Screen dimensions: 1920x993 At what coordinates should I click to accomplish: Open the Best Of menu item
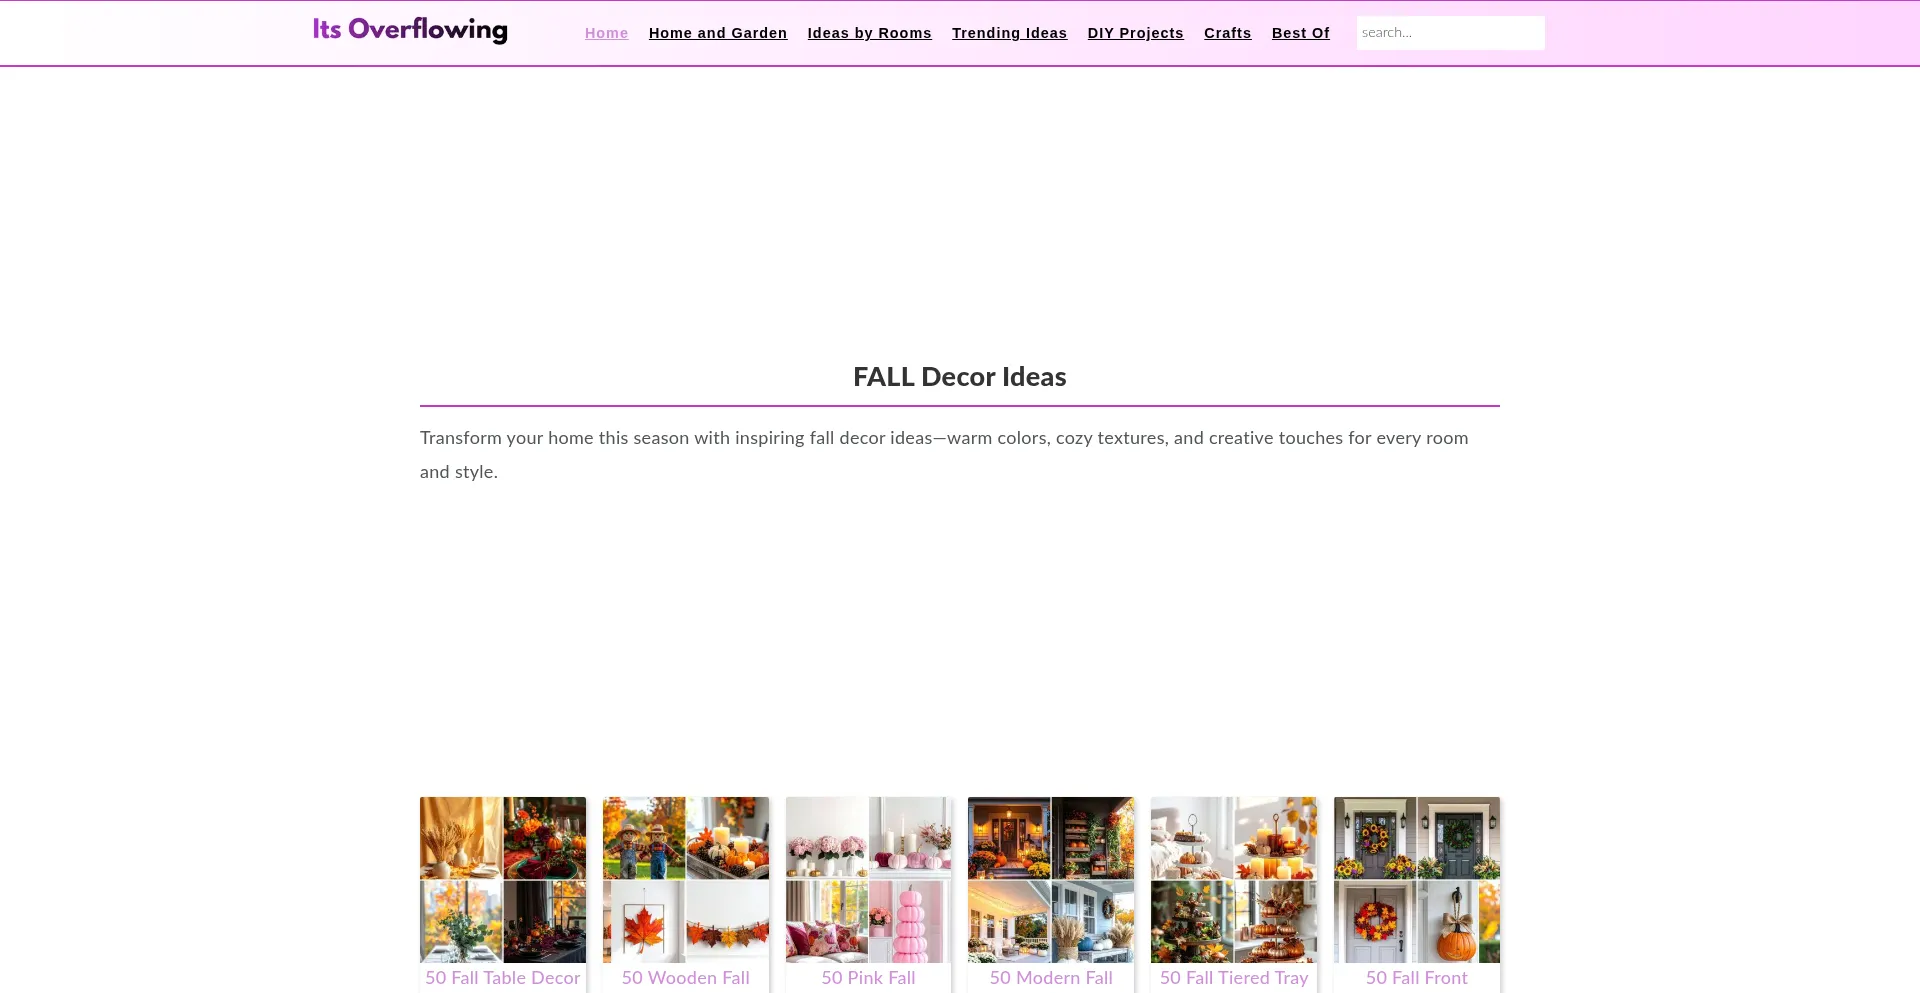click(x=1301, y=33)
